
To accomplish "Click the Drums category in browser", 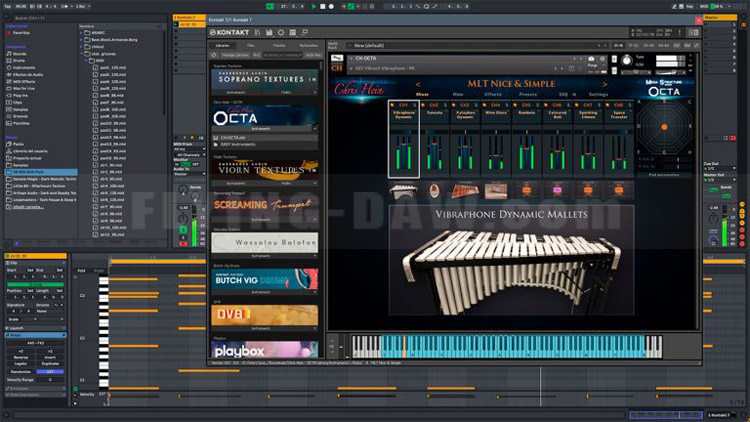I will pyautogui.click(x=21, y=60).
